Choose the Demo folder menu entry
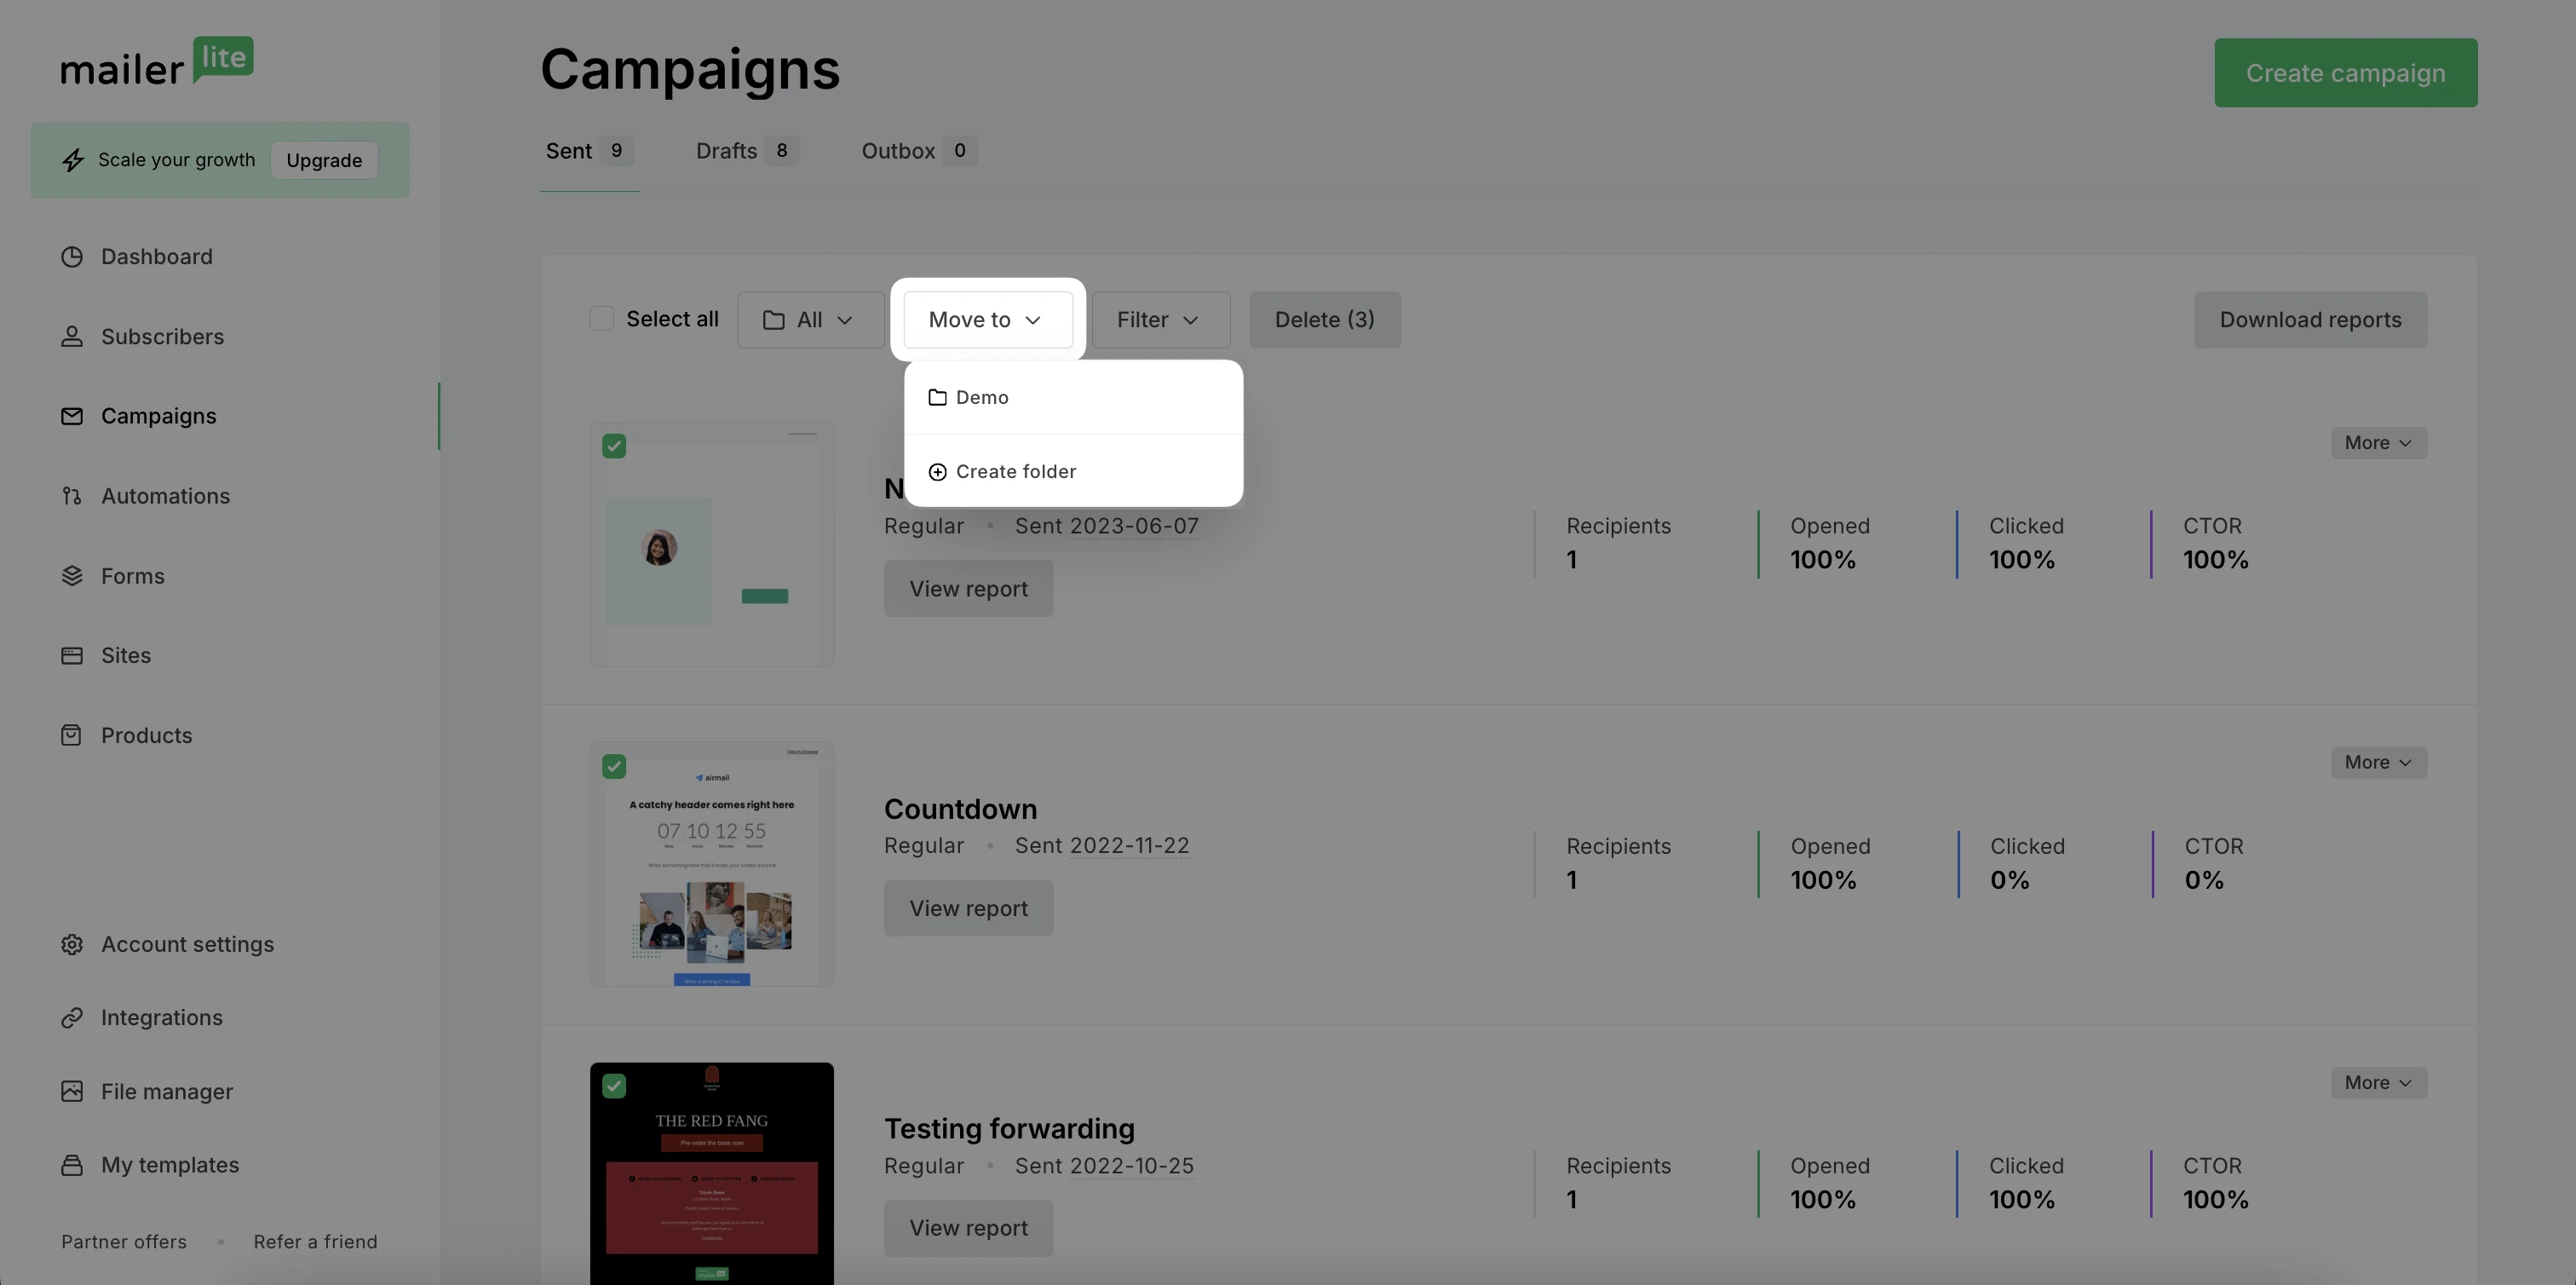The width and height of the screenshot is (2576, 1285). click(1073, 397)
